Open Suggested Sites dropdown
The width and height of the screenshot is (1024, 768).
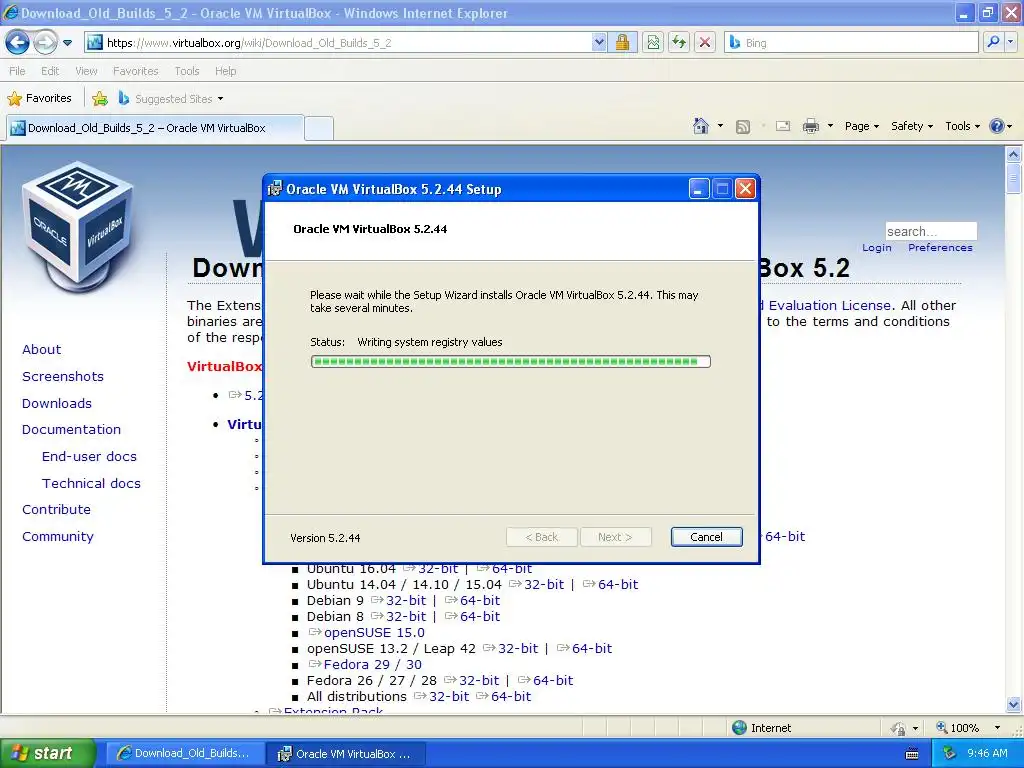click(171, 99)
